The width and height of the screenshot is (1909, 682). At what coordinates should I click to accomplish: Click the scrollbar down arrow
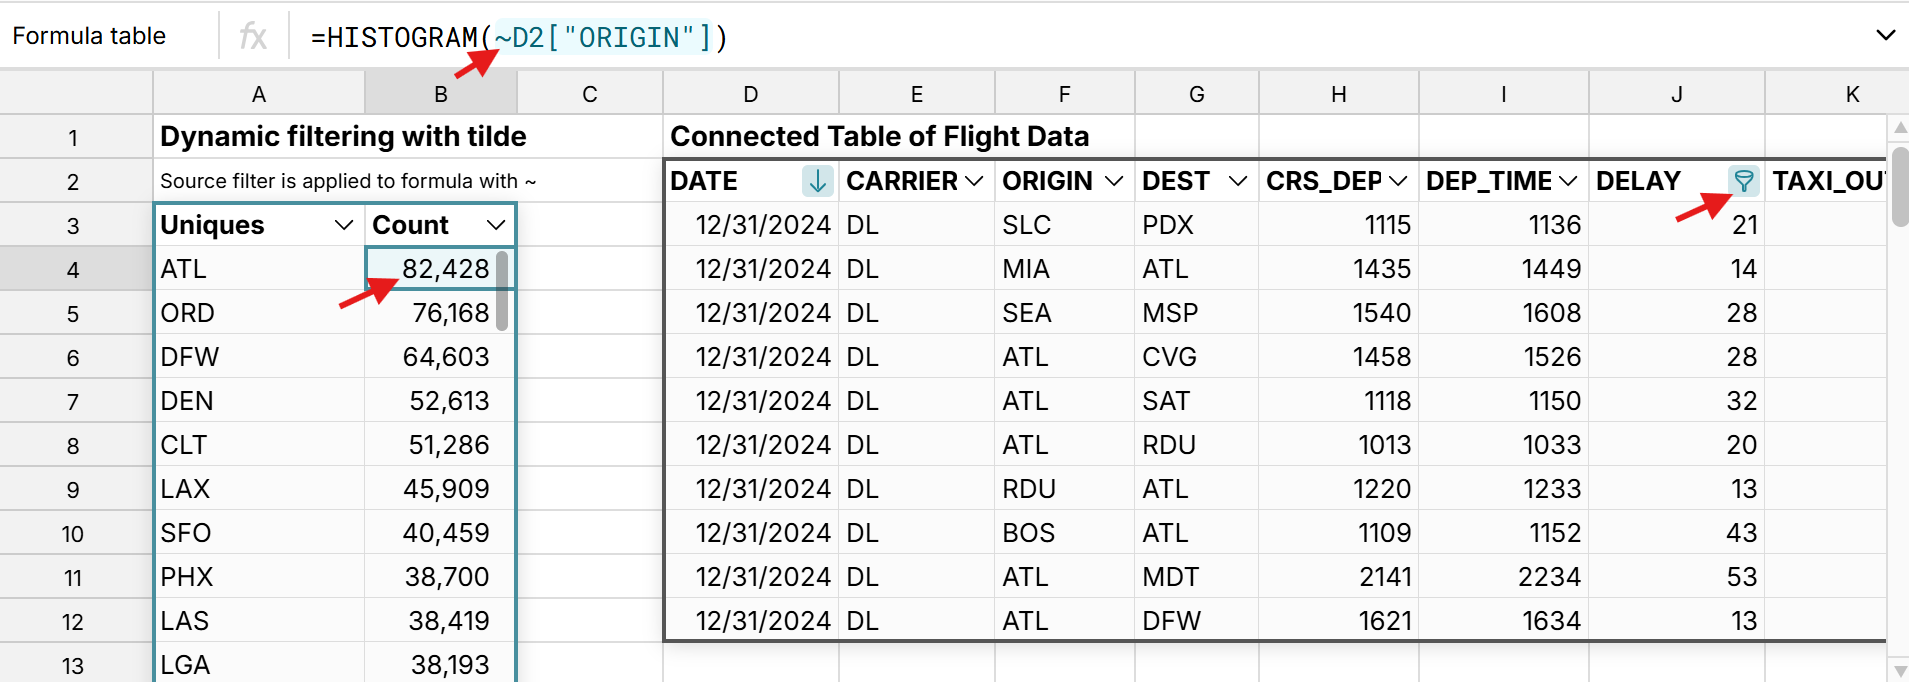pos(1899,668)
